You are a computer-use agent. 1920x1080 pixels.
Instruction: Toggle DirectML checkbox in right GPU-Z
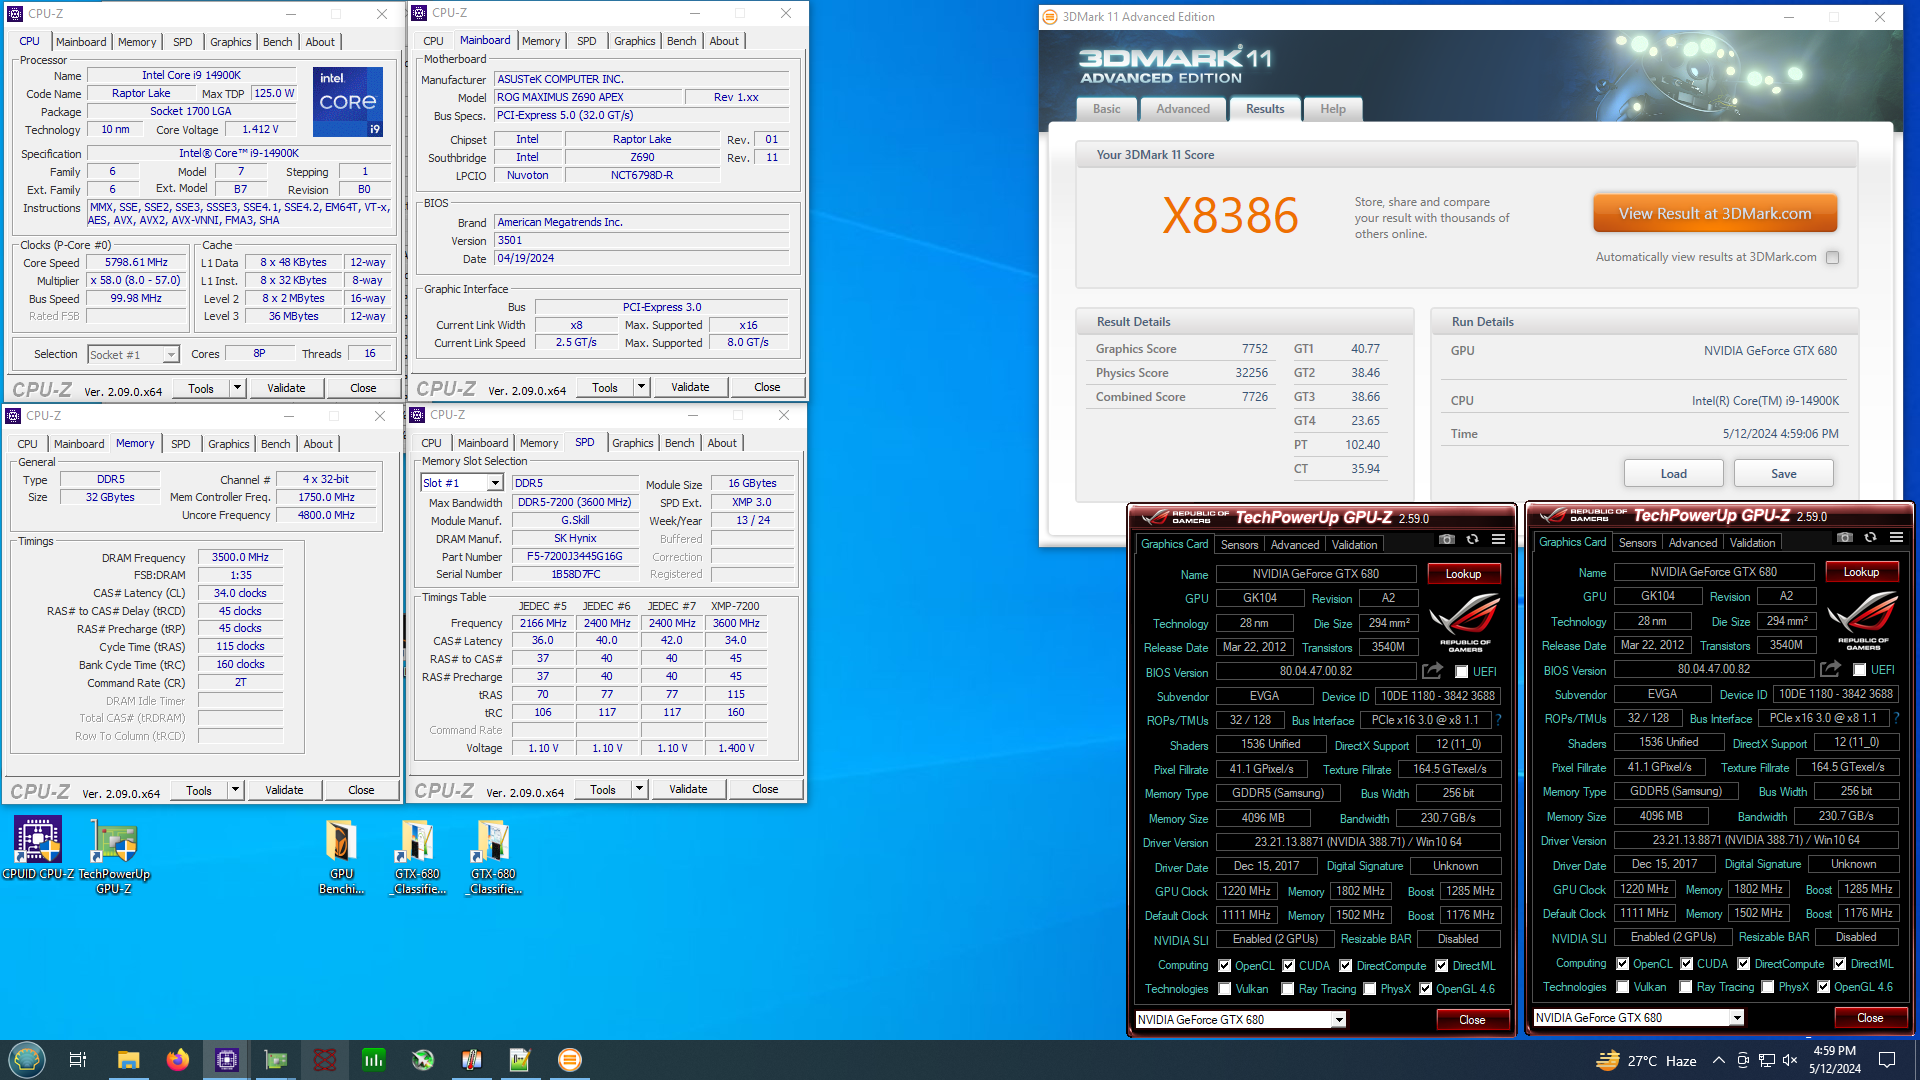click(x=1839, y=964)
